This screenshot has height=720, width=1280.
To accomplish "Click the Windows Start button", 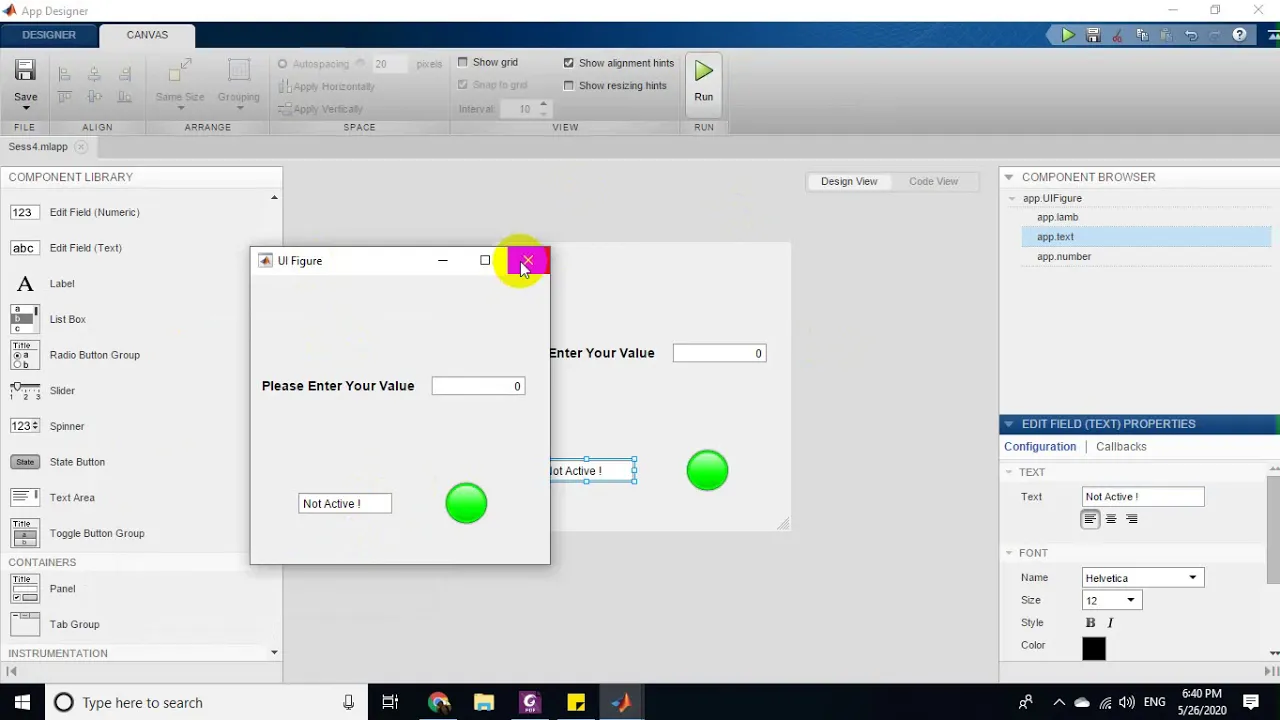I will coord(22,702).
